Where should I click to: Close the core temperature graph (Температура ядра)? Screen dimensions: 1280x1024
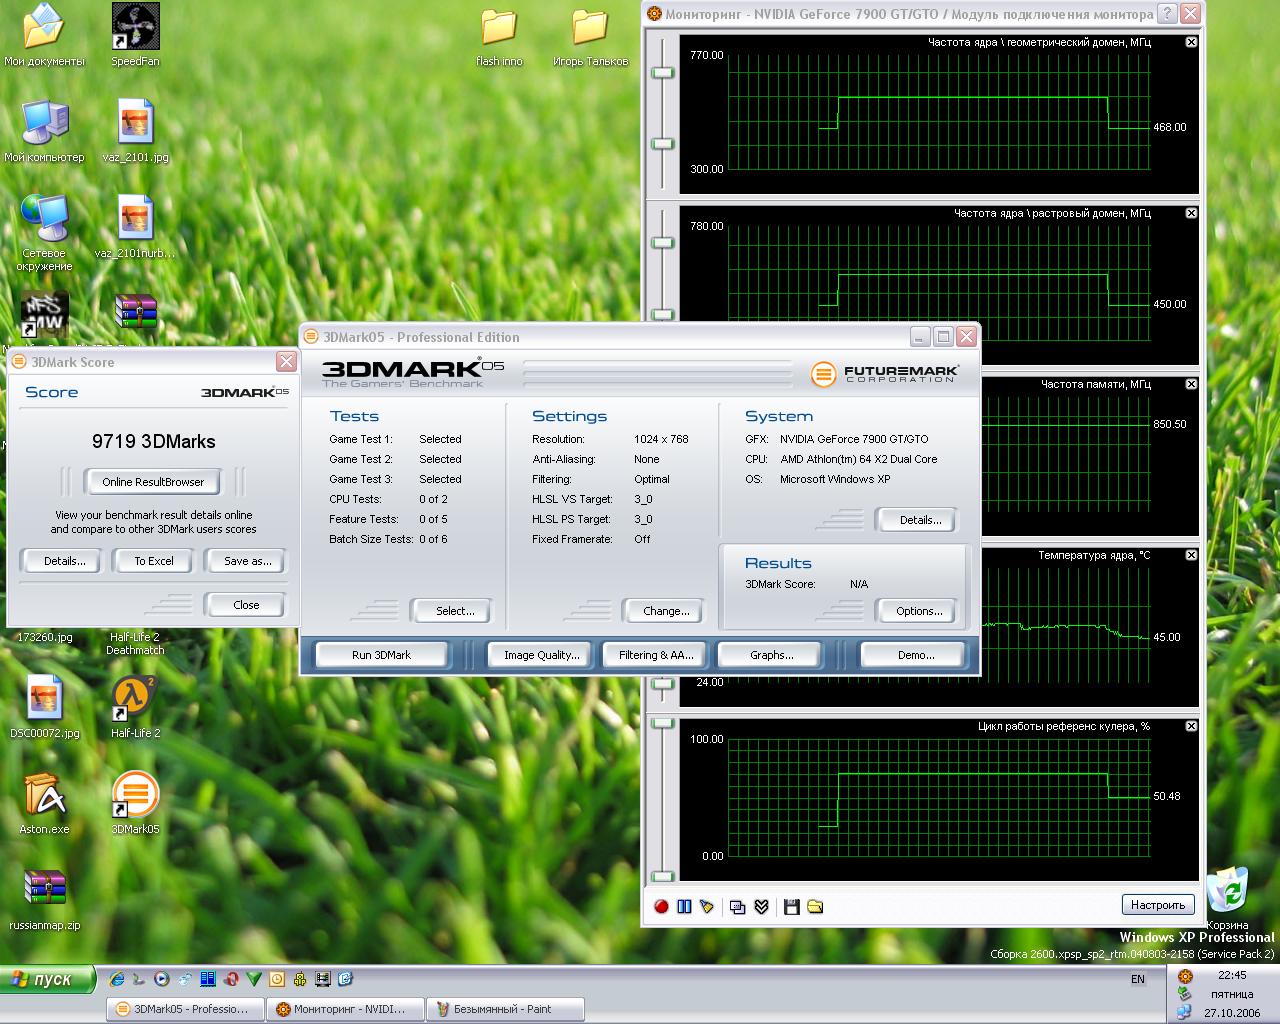coord(1191,555)
